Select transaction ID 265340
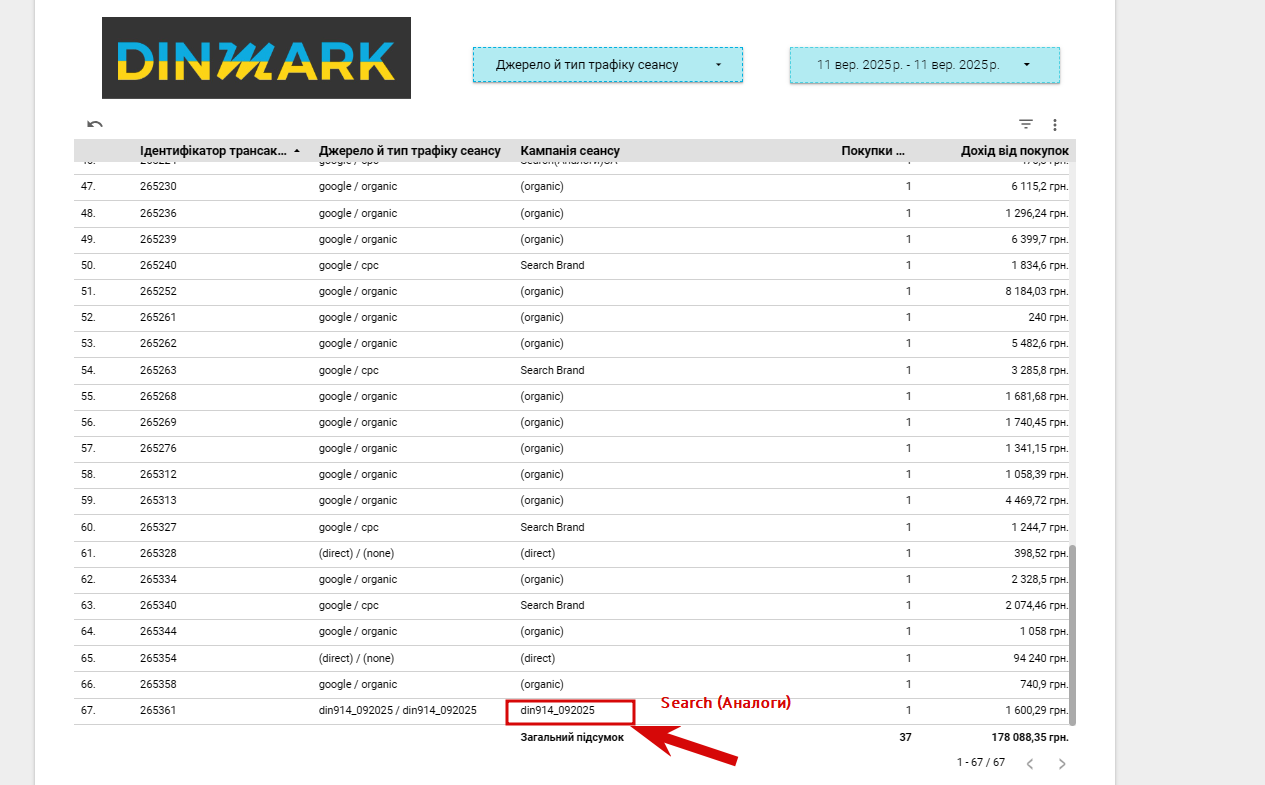The image size is (1265, 785). coord(158,605)
